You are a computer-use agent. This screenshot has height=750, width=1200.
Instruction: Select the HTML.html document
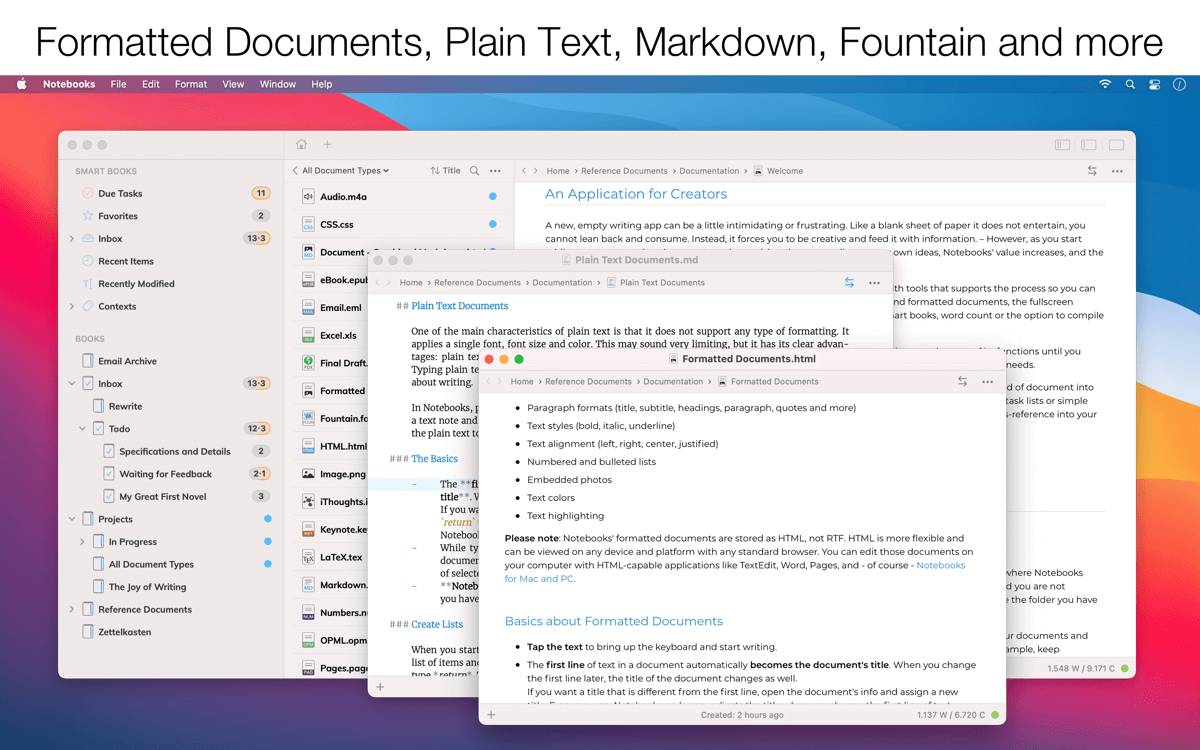tap(343, 446)
